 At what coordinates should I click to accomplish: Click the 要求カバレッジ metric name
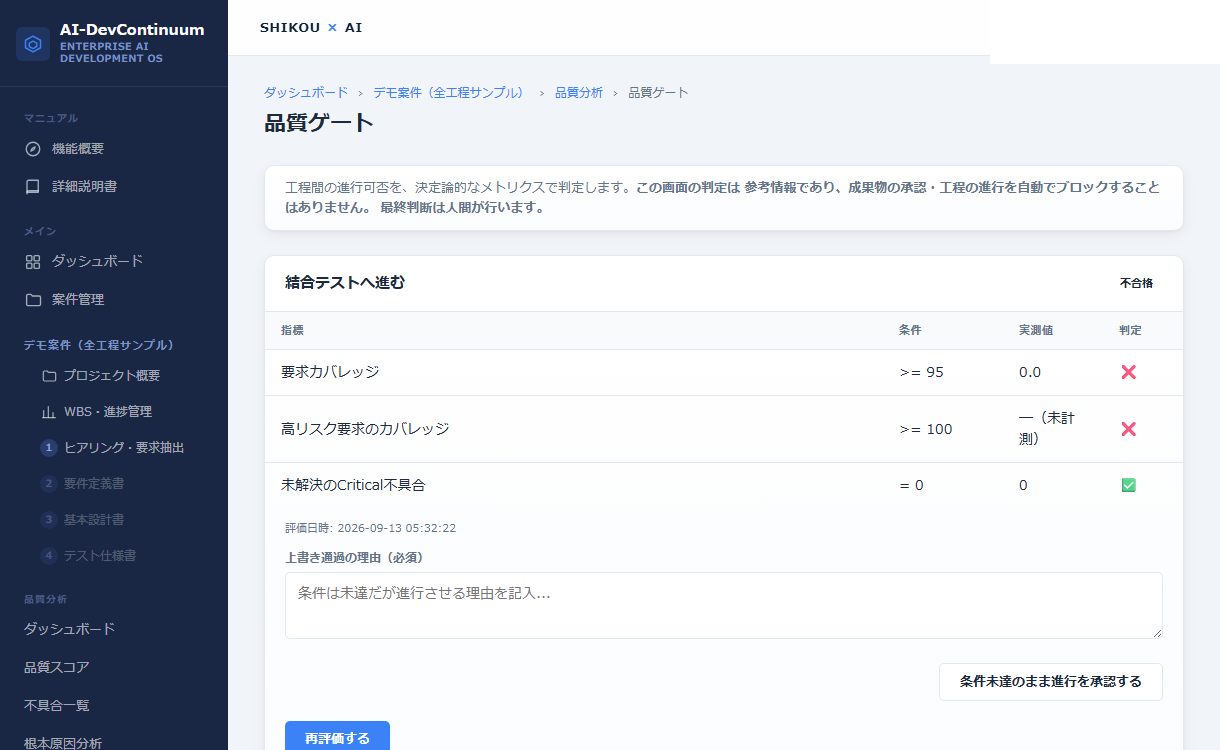(x=330, y=372)
